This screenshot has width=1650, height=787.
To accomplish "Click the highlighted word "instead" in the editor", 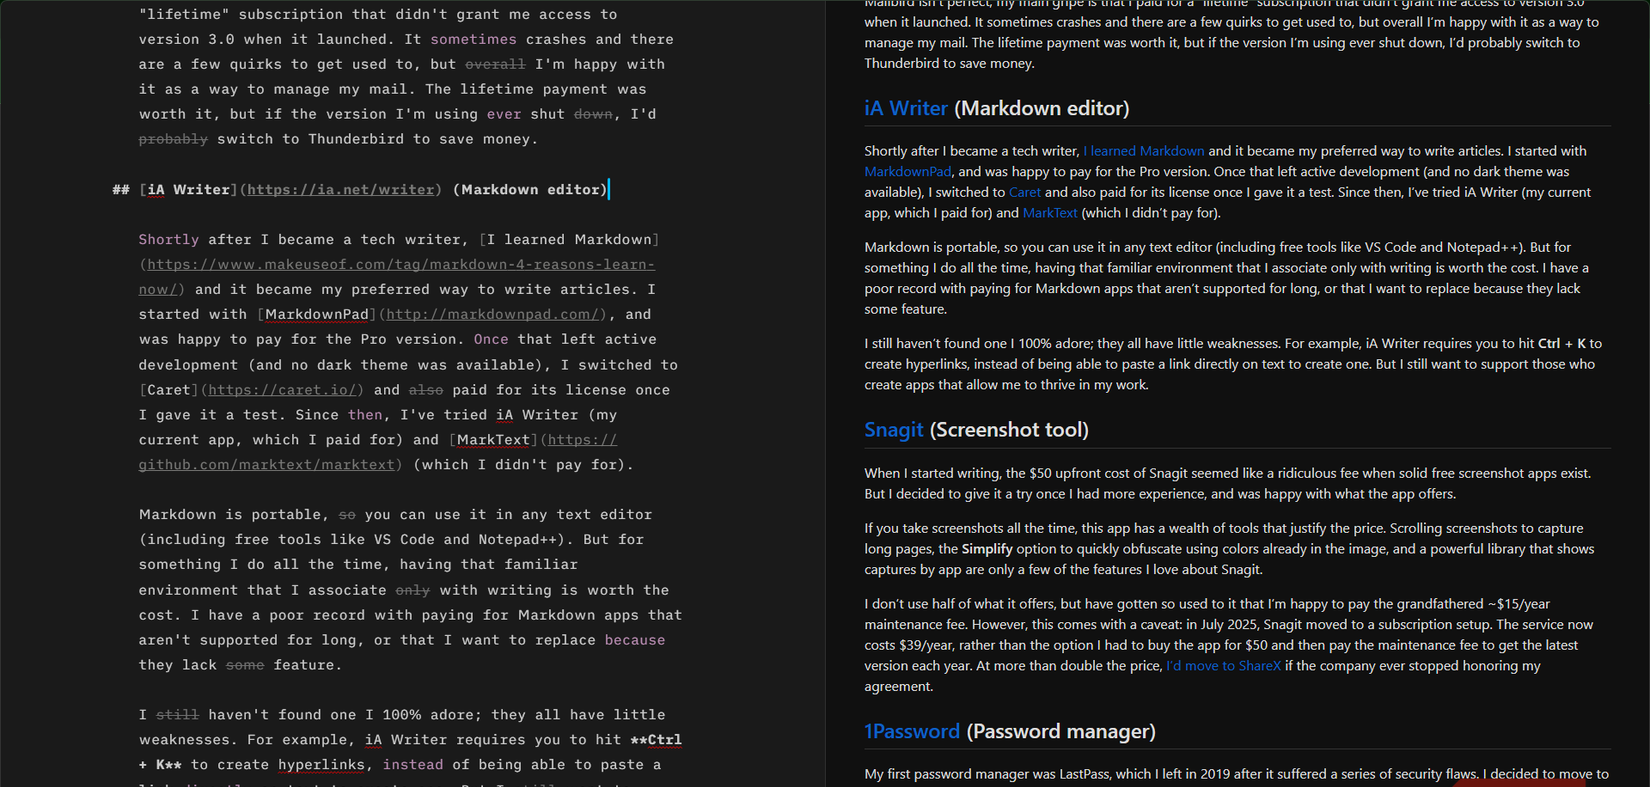I will click(413, 765).
